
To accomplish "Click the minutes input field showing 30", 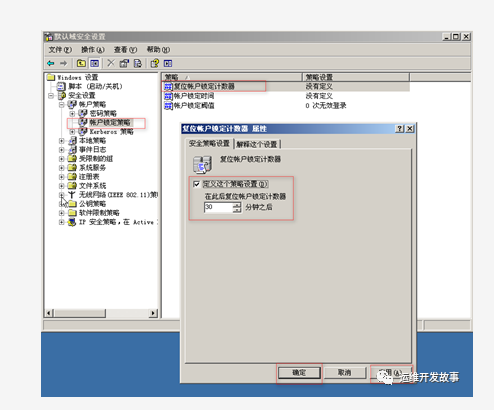I will coord(218,207).
